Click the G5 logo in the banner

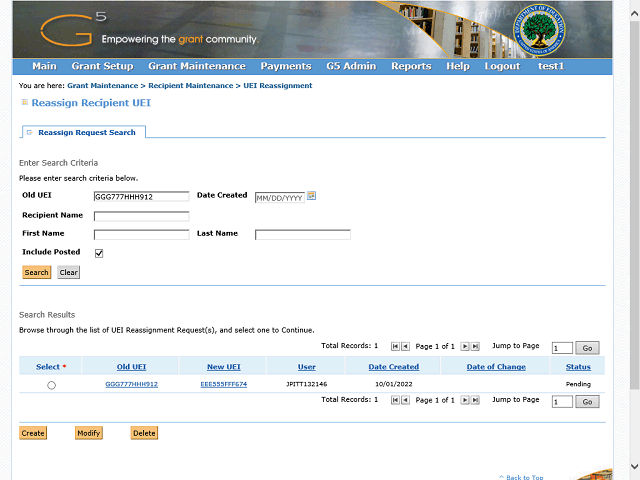click(73, 29)
